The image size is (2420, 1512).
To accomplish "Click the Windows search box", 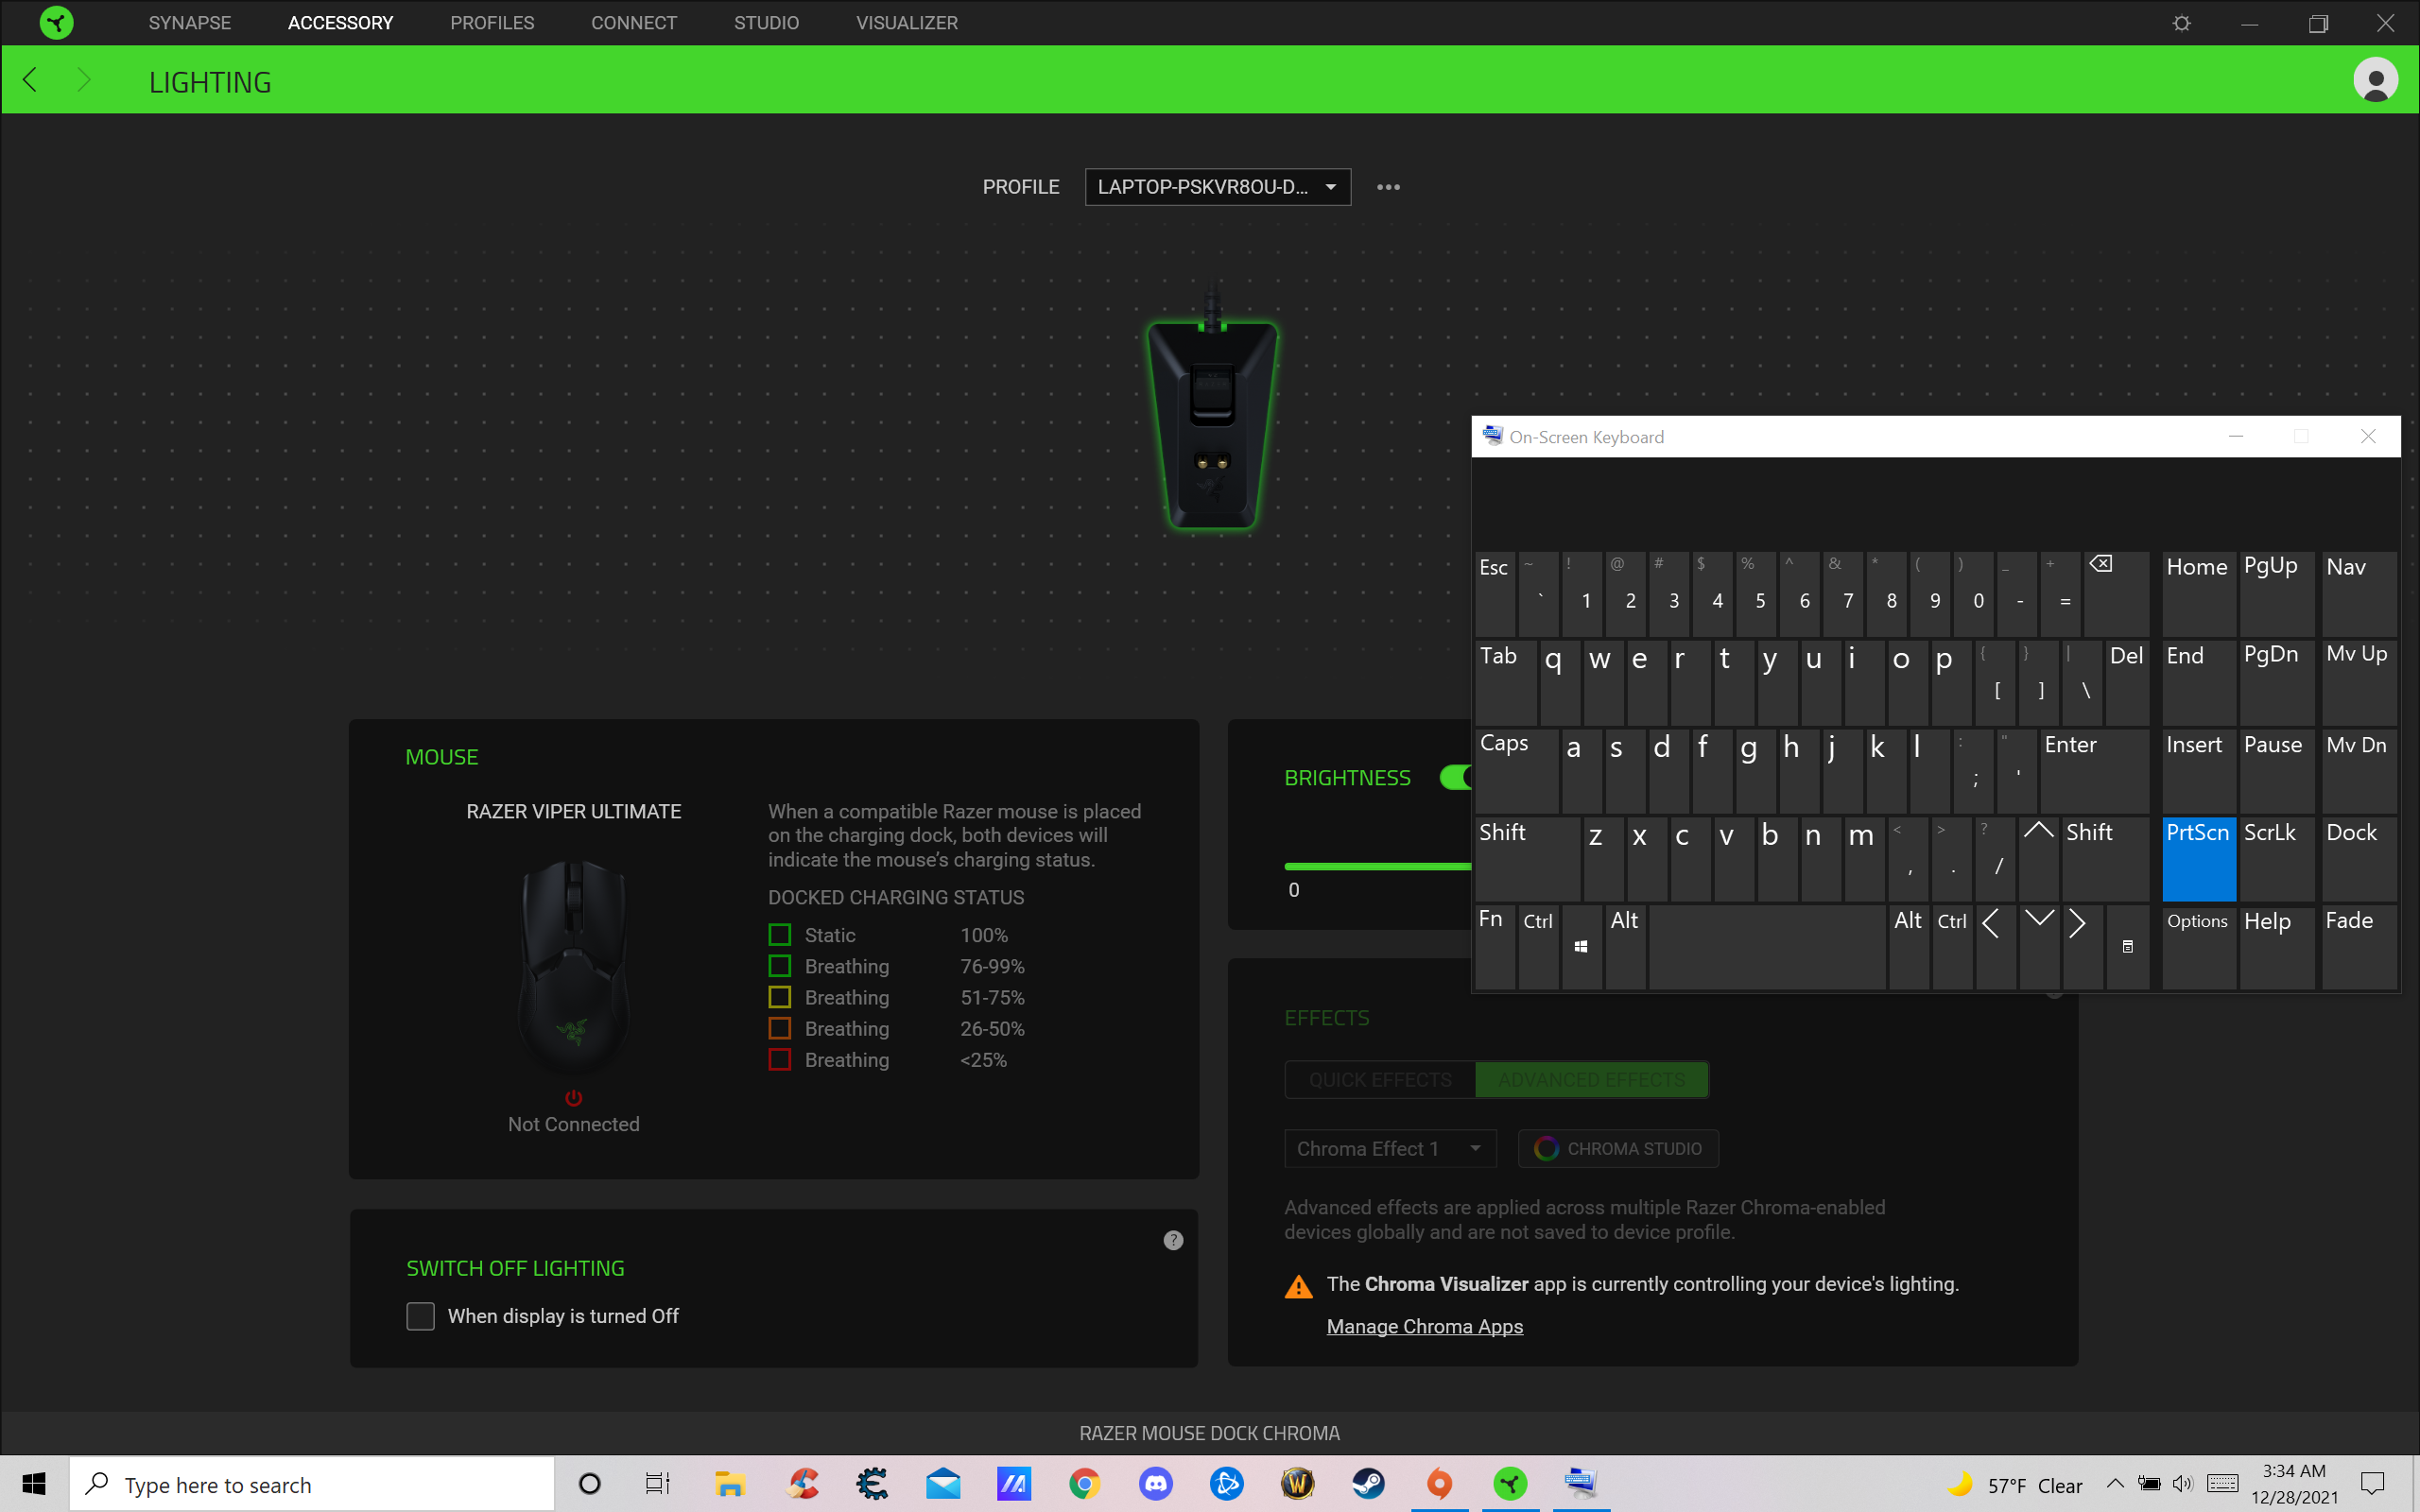I will point(311,1484).
